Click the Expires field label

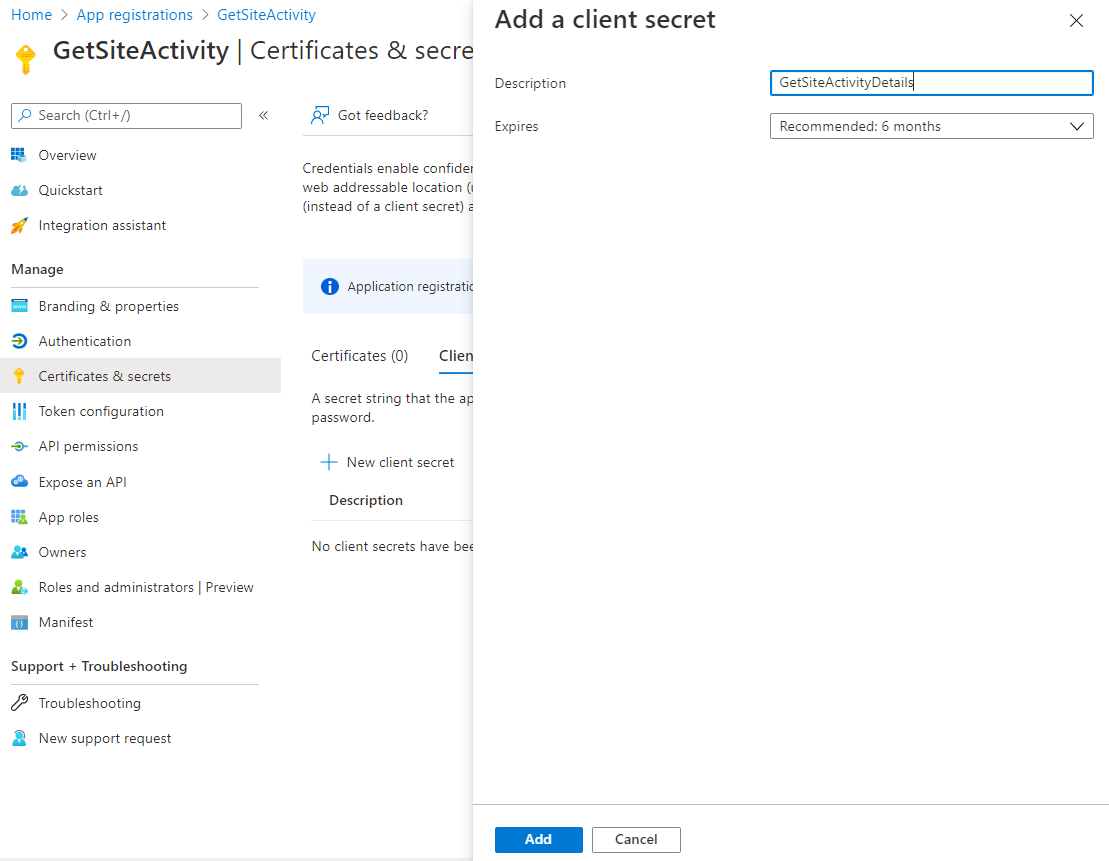[x=516, y=127]
